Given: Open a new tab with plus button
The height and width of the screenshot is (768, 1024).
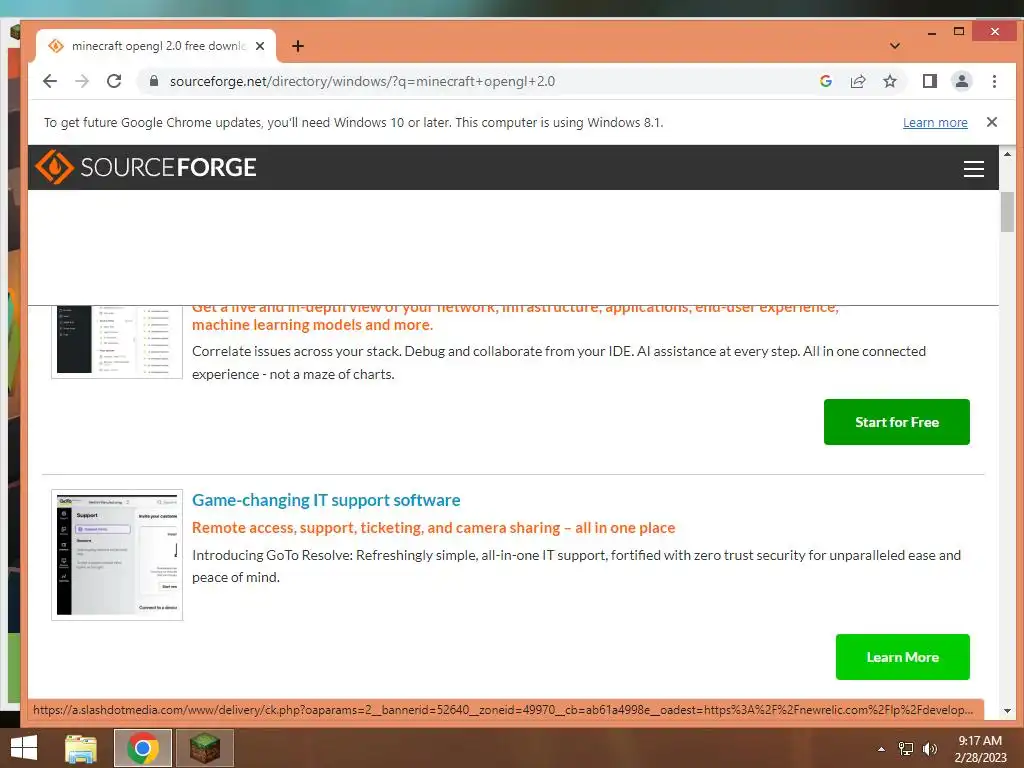Looking at the screenshot, I should coord(298,46).
